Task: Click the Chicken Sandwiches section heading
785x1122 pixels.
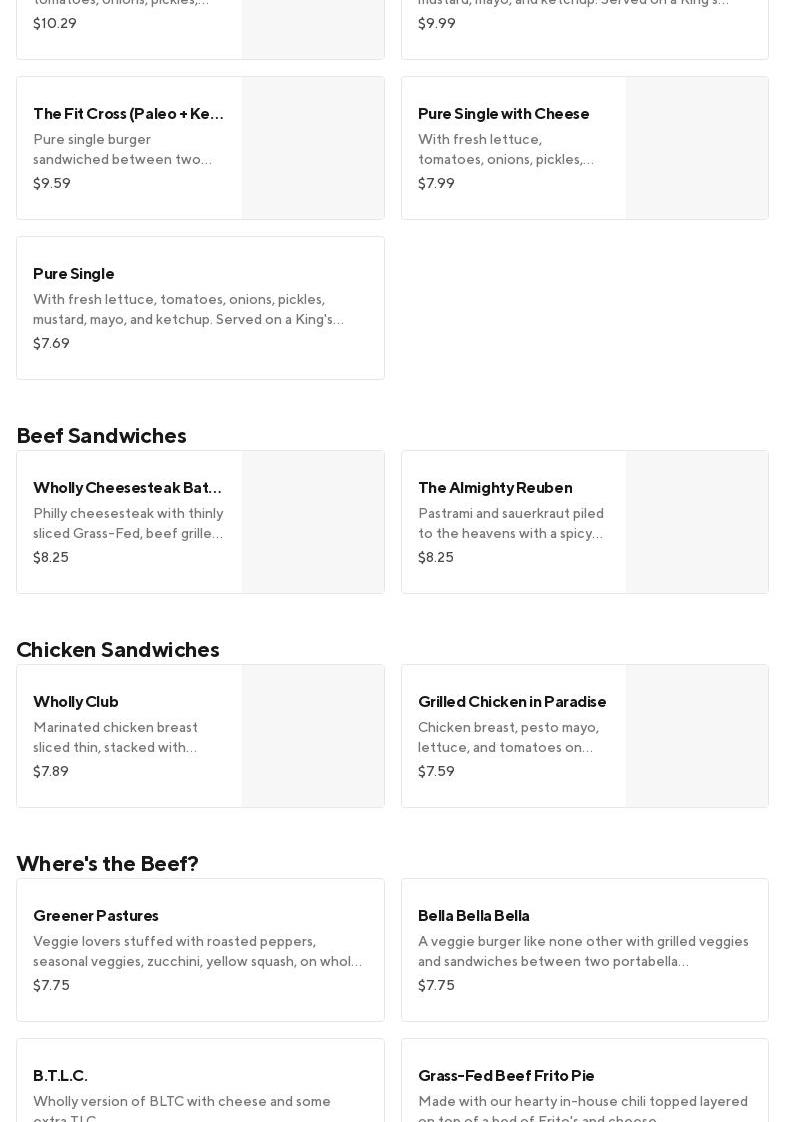Action: tap(118, 650)
